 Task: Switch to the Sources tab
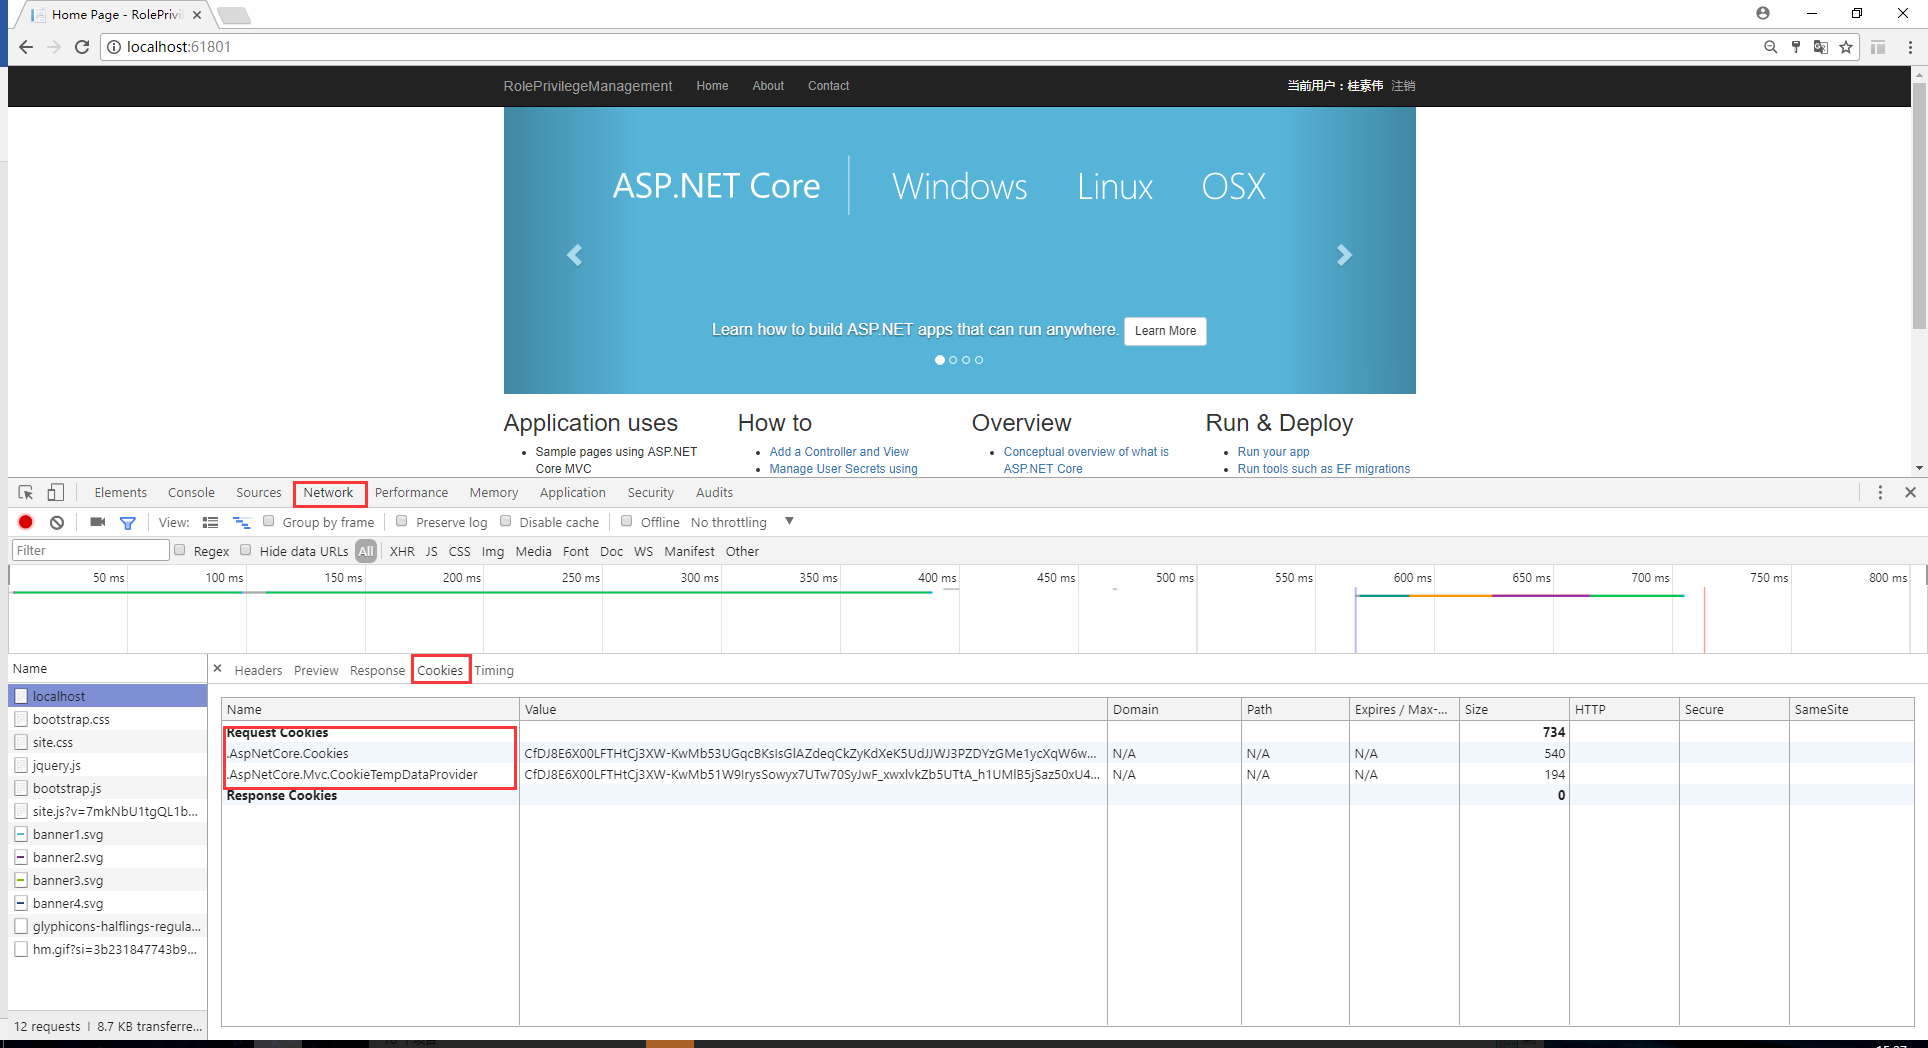tap(258, 492)
